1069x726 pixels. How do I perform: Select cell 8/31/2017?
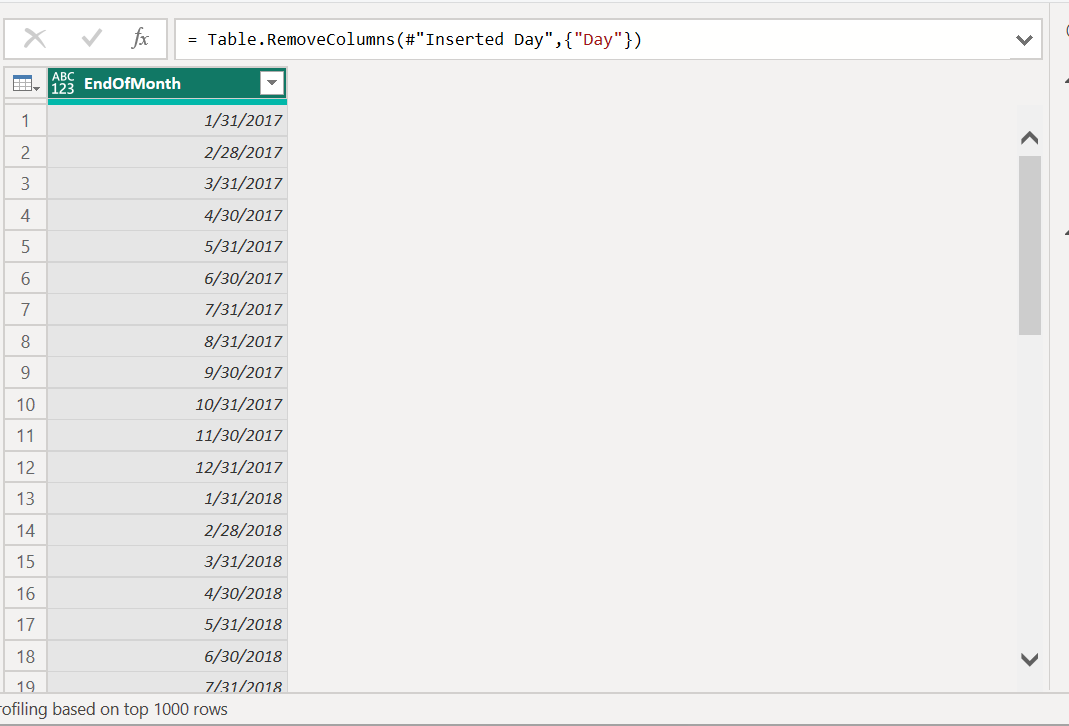[167, 341]
